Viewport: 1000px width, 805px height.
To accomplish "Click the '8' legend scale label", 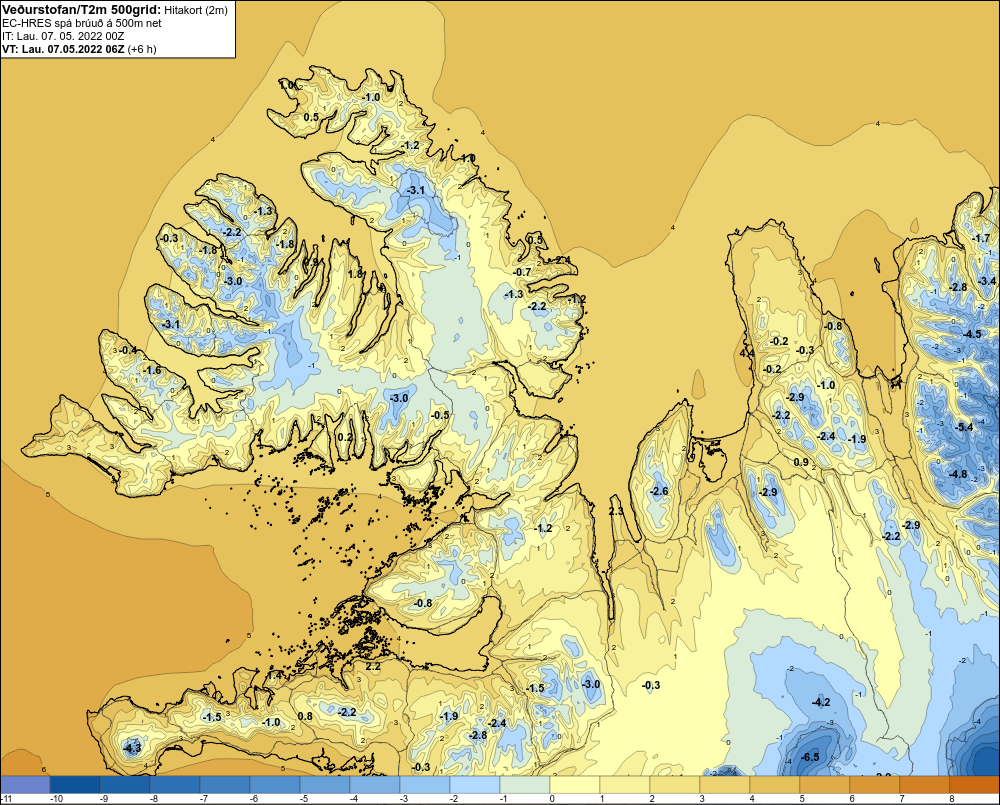I will pyautogui.click(x=952, y=799).
